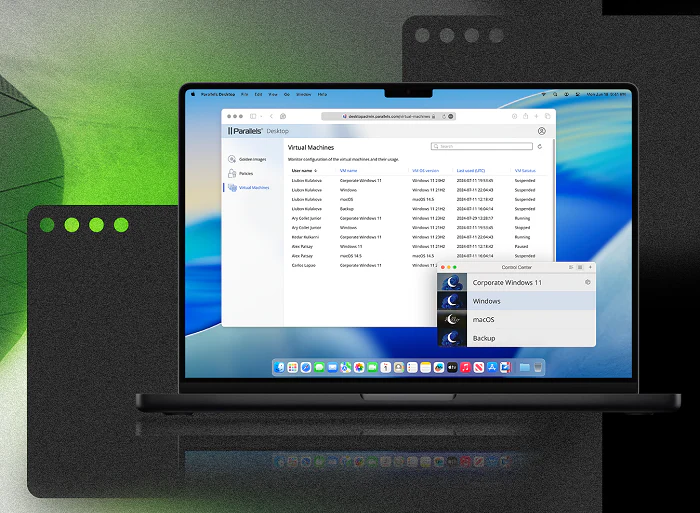Switch Control Center to grid view

pyautogui.click(x=580, y=267)
